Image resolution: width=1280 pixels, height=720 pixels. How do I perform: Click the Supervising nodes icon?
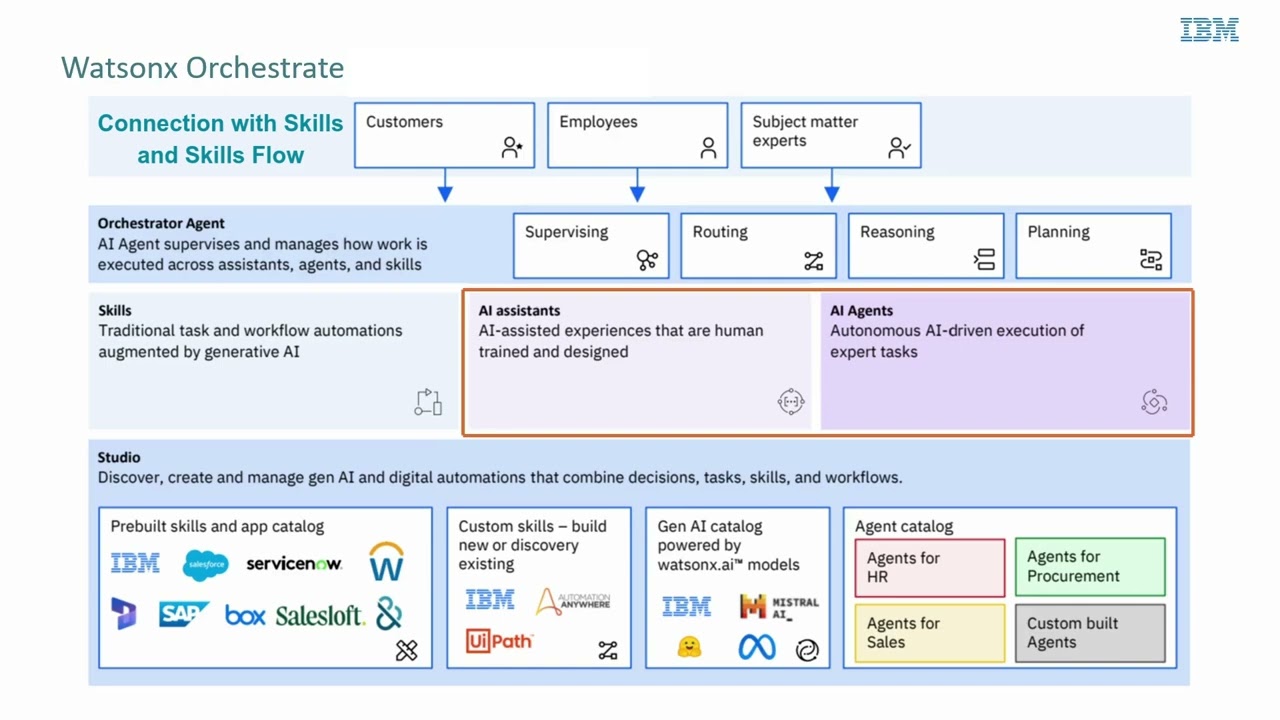[x=647, y=260]
